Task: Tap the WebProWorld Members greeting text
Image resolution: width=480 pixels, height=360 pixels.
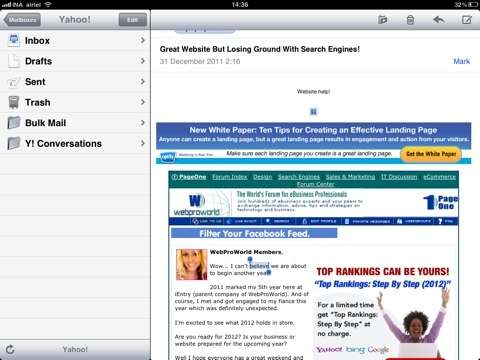Action: 246,252
